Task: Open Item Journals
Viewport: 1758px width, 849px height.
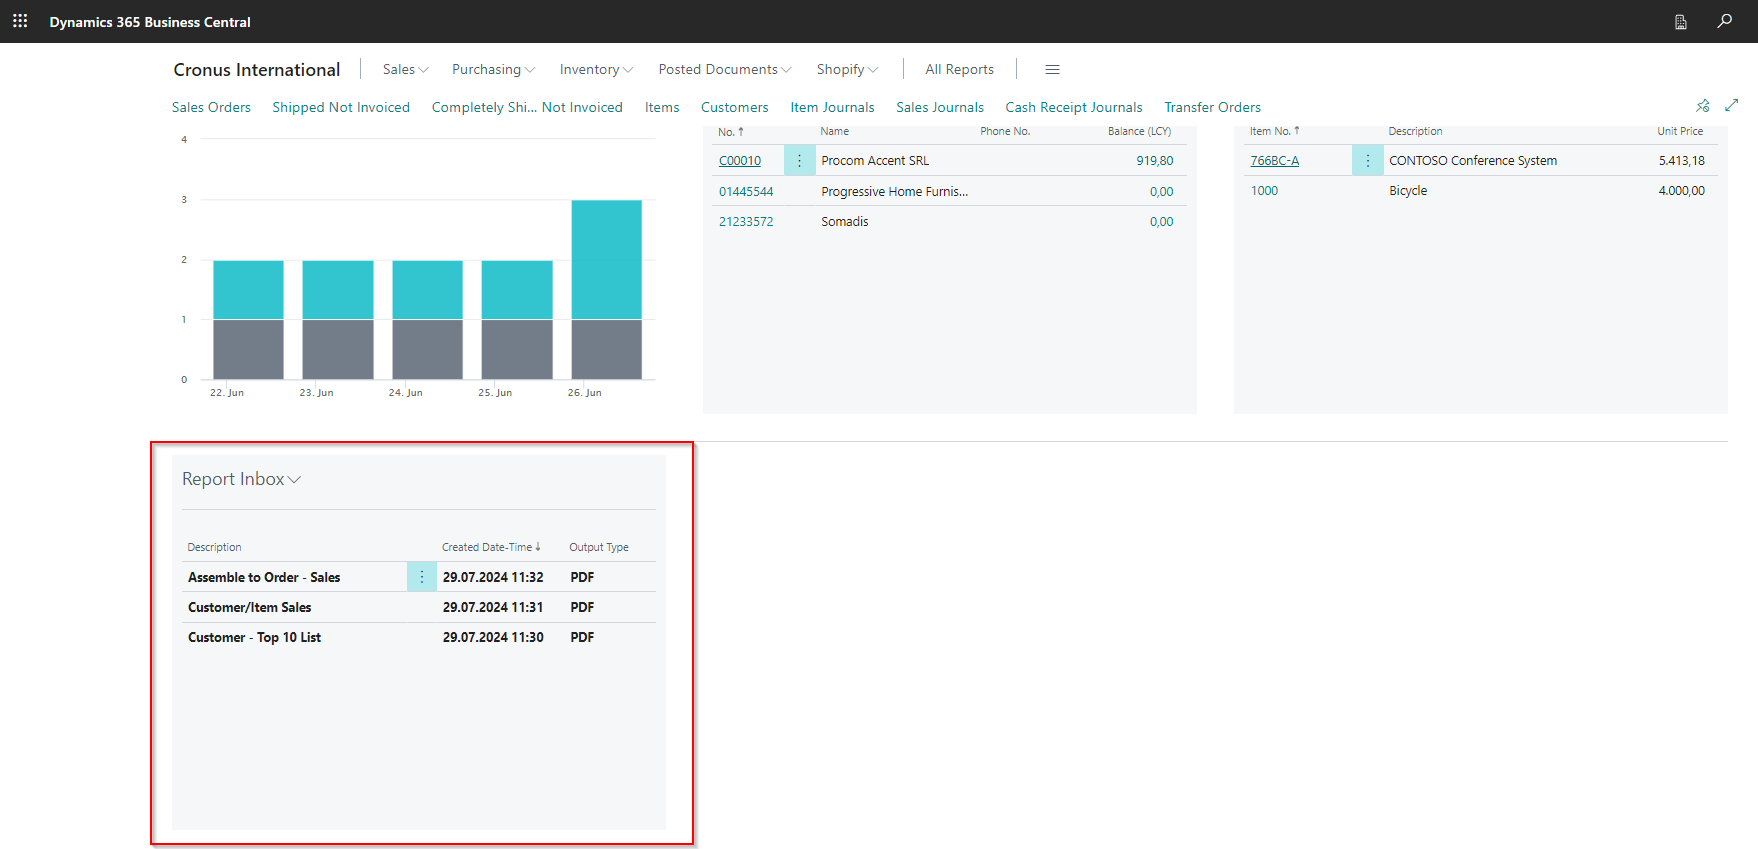Action: coord(832,107)
